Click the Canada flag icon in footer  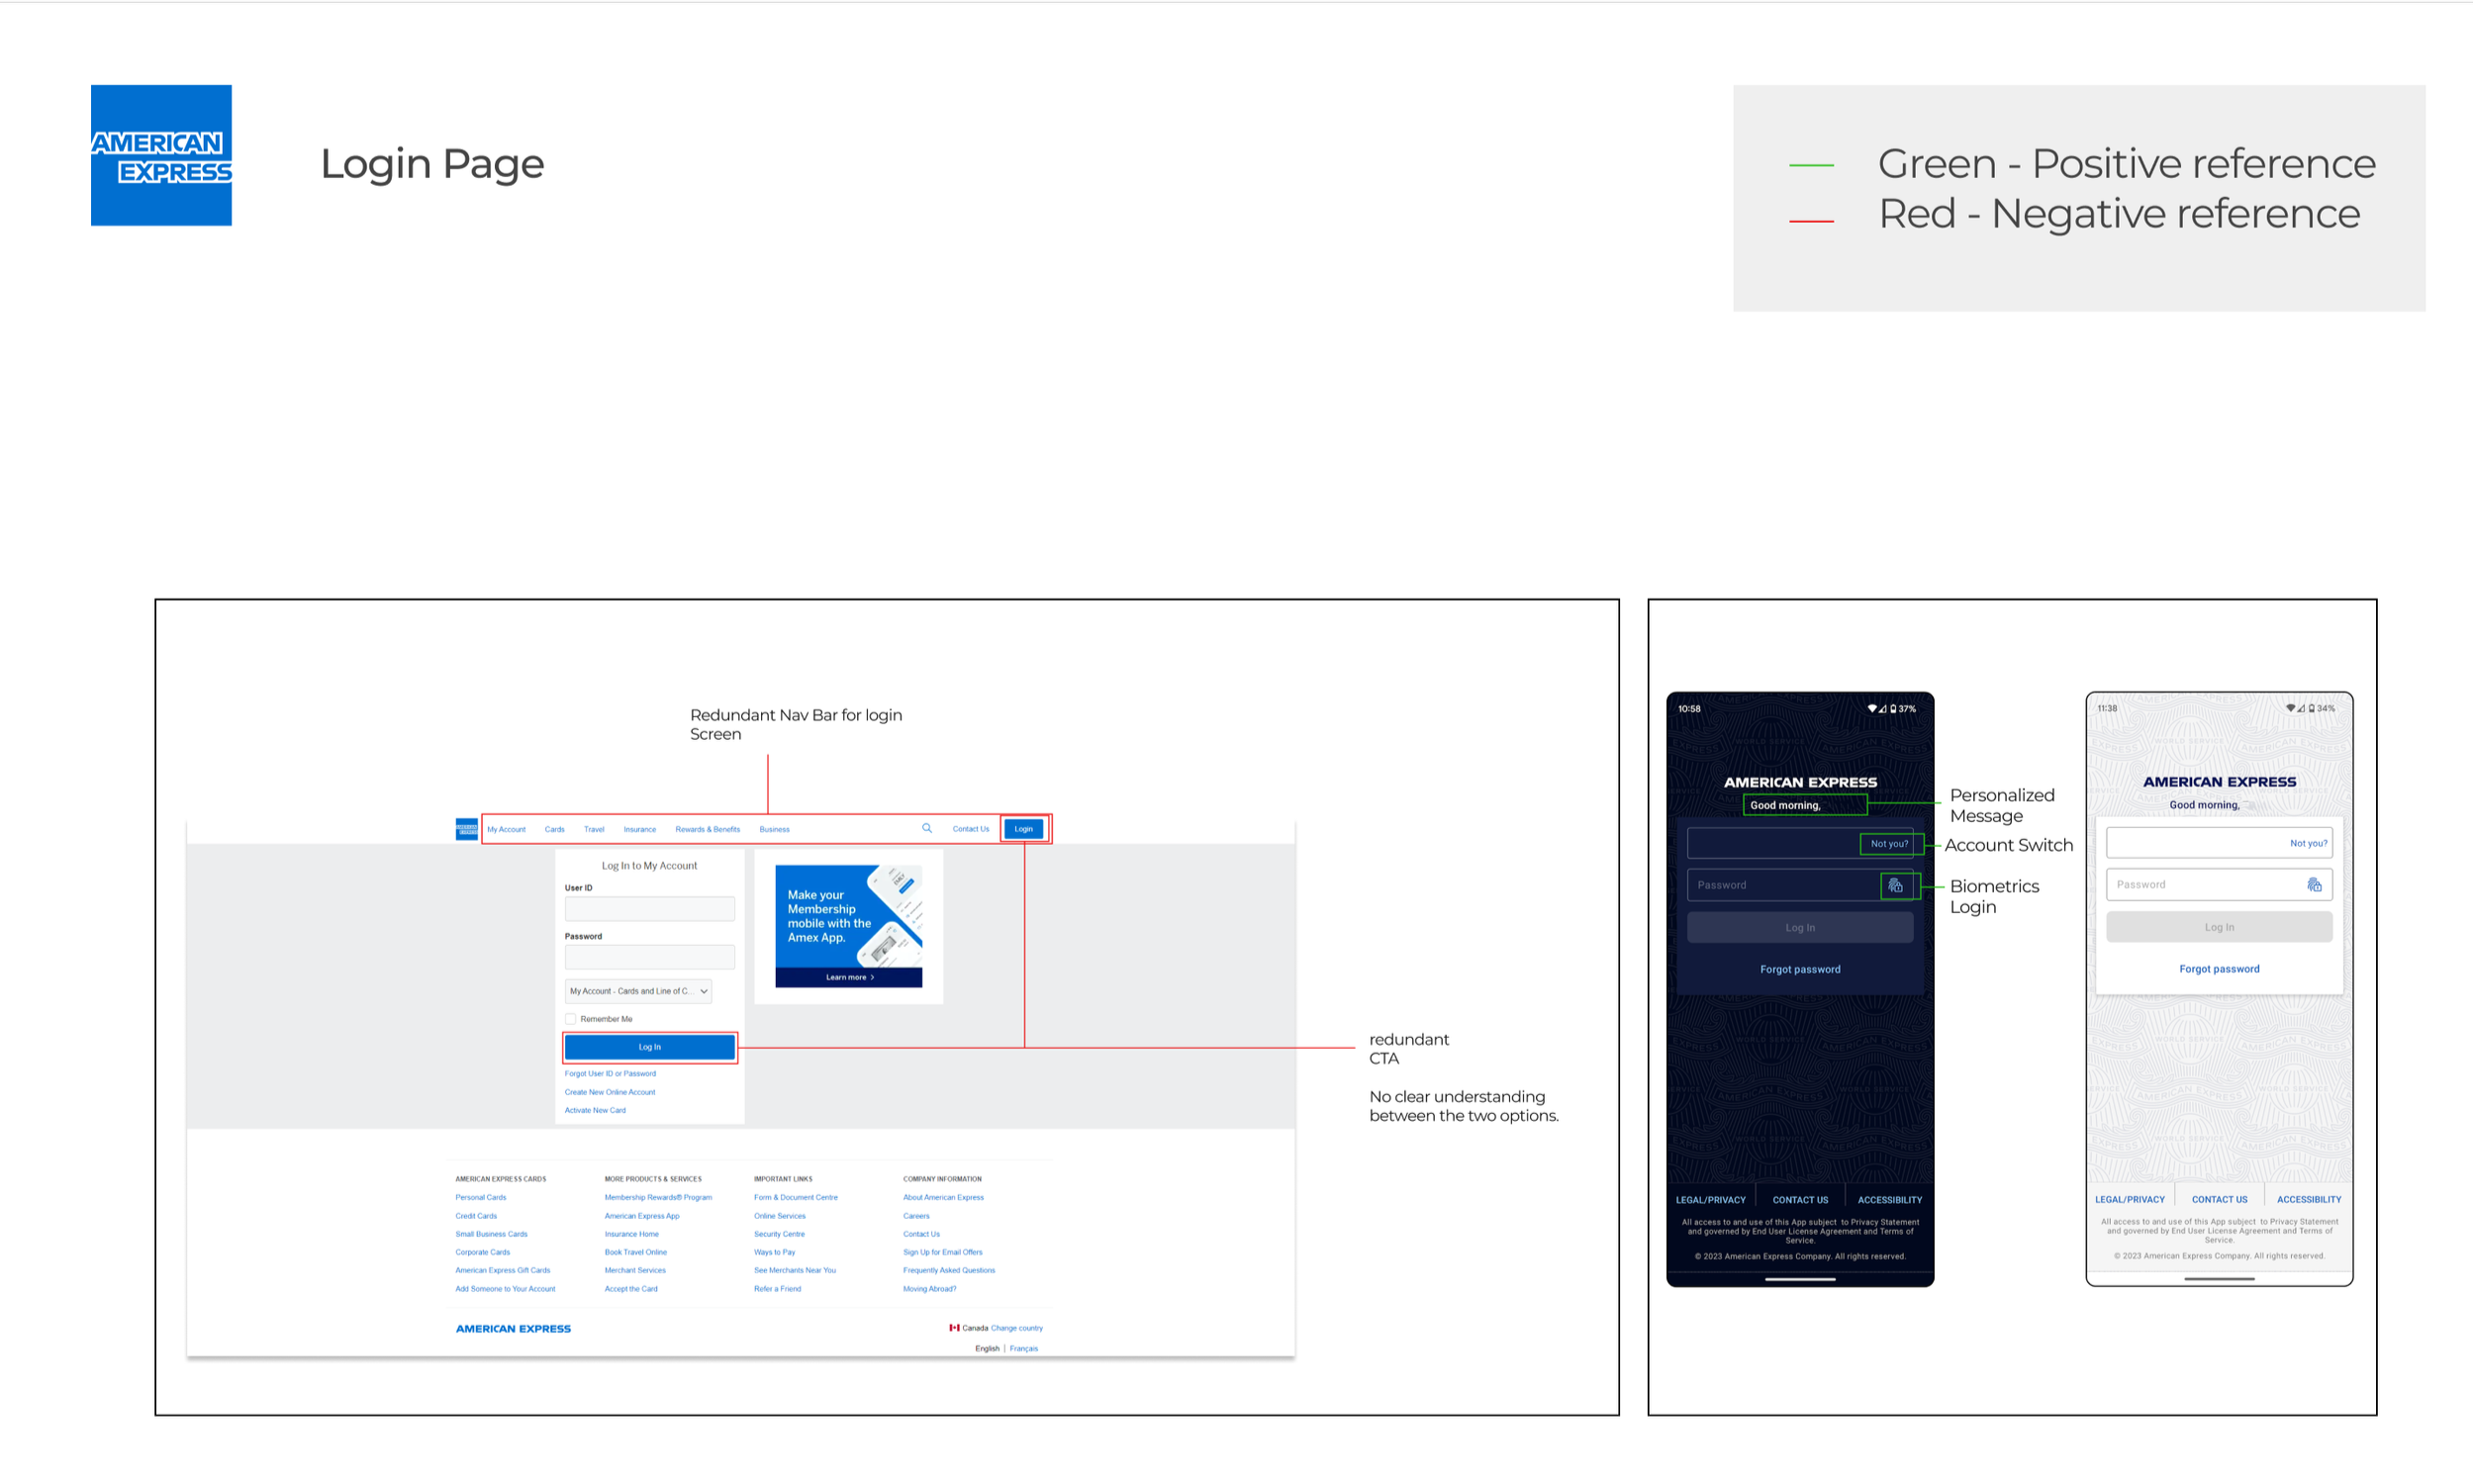pos(954,1328)
